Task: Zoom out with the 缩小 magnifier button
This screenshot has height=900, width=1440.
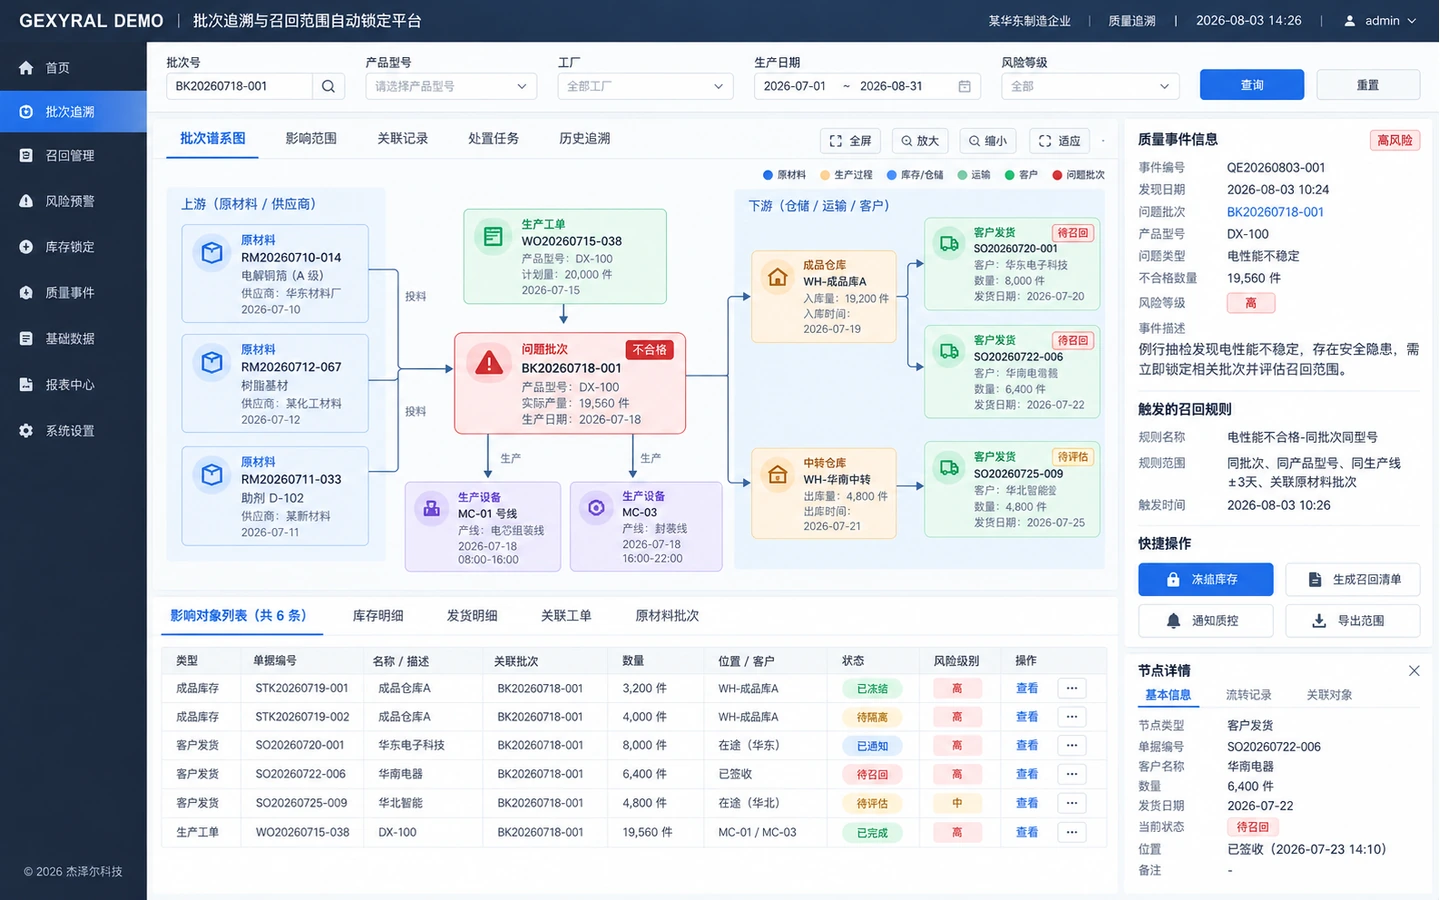Action: click(988, 141)
